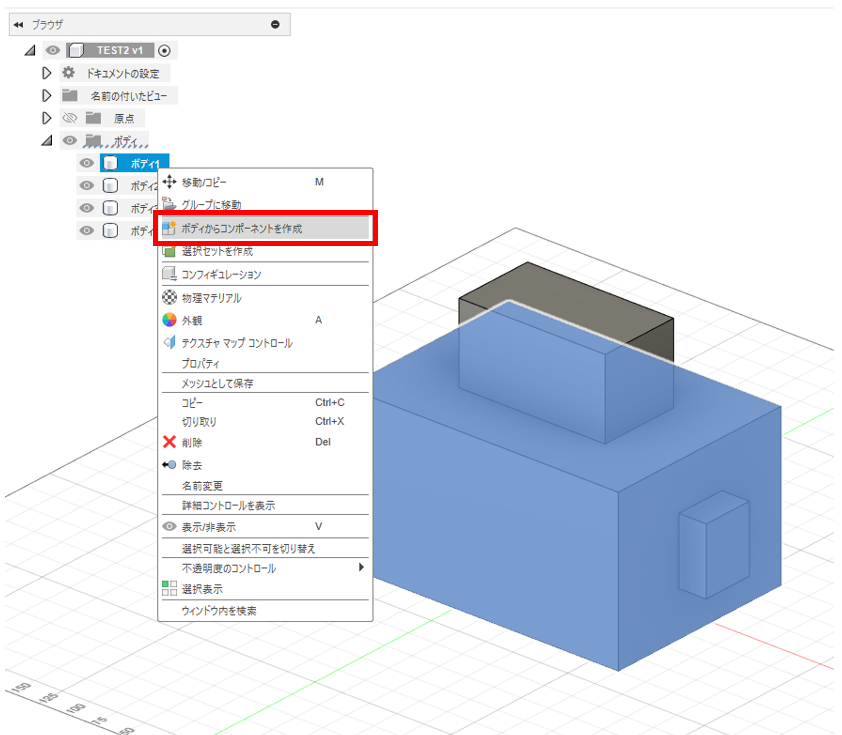Click the browser panel round minus button

275,24
